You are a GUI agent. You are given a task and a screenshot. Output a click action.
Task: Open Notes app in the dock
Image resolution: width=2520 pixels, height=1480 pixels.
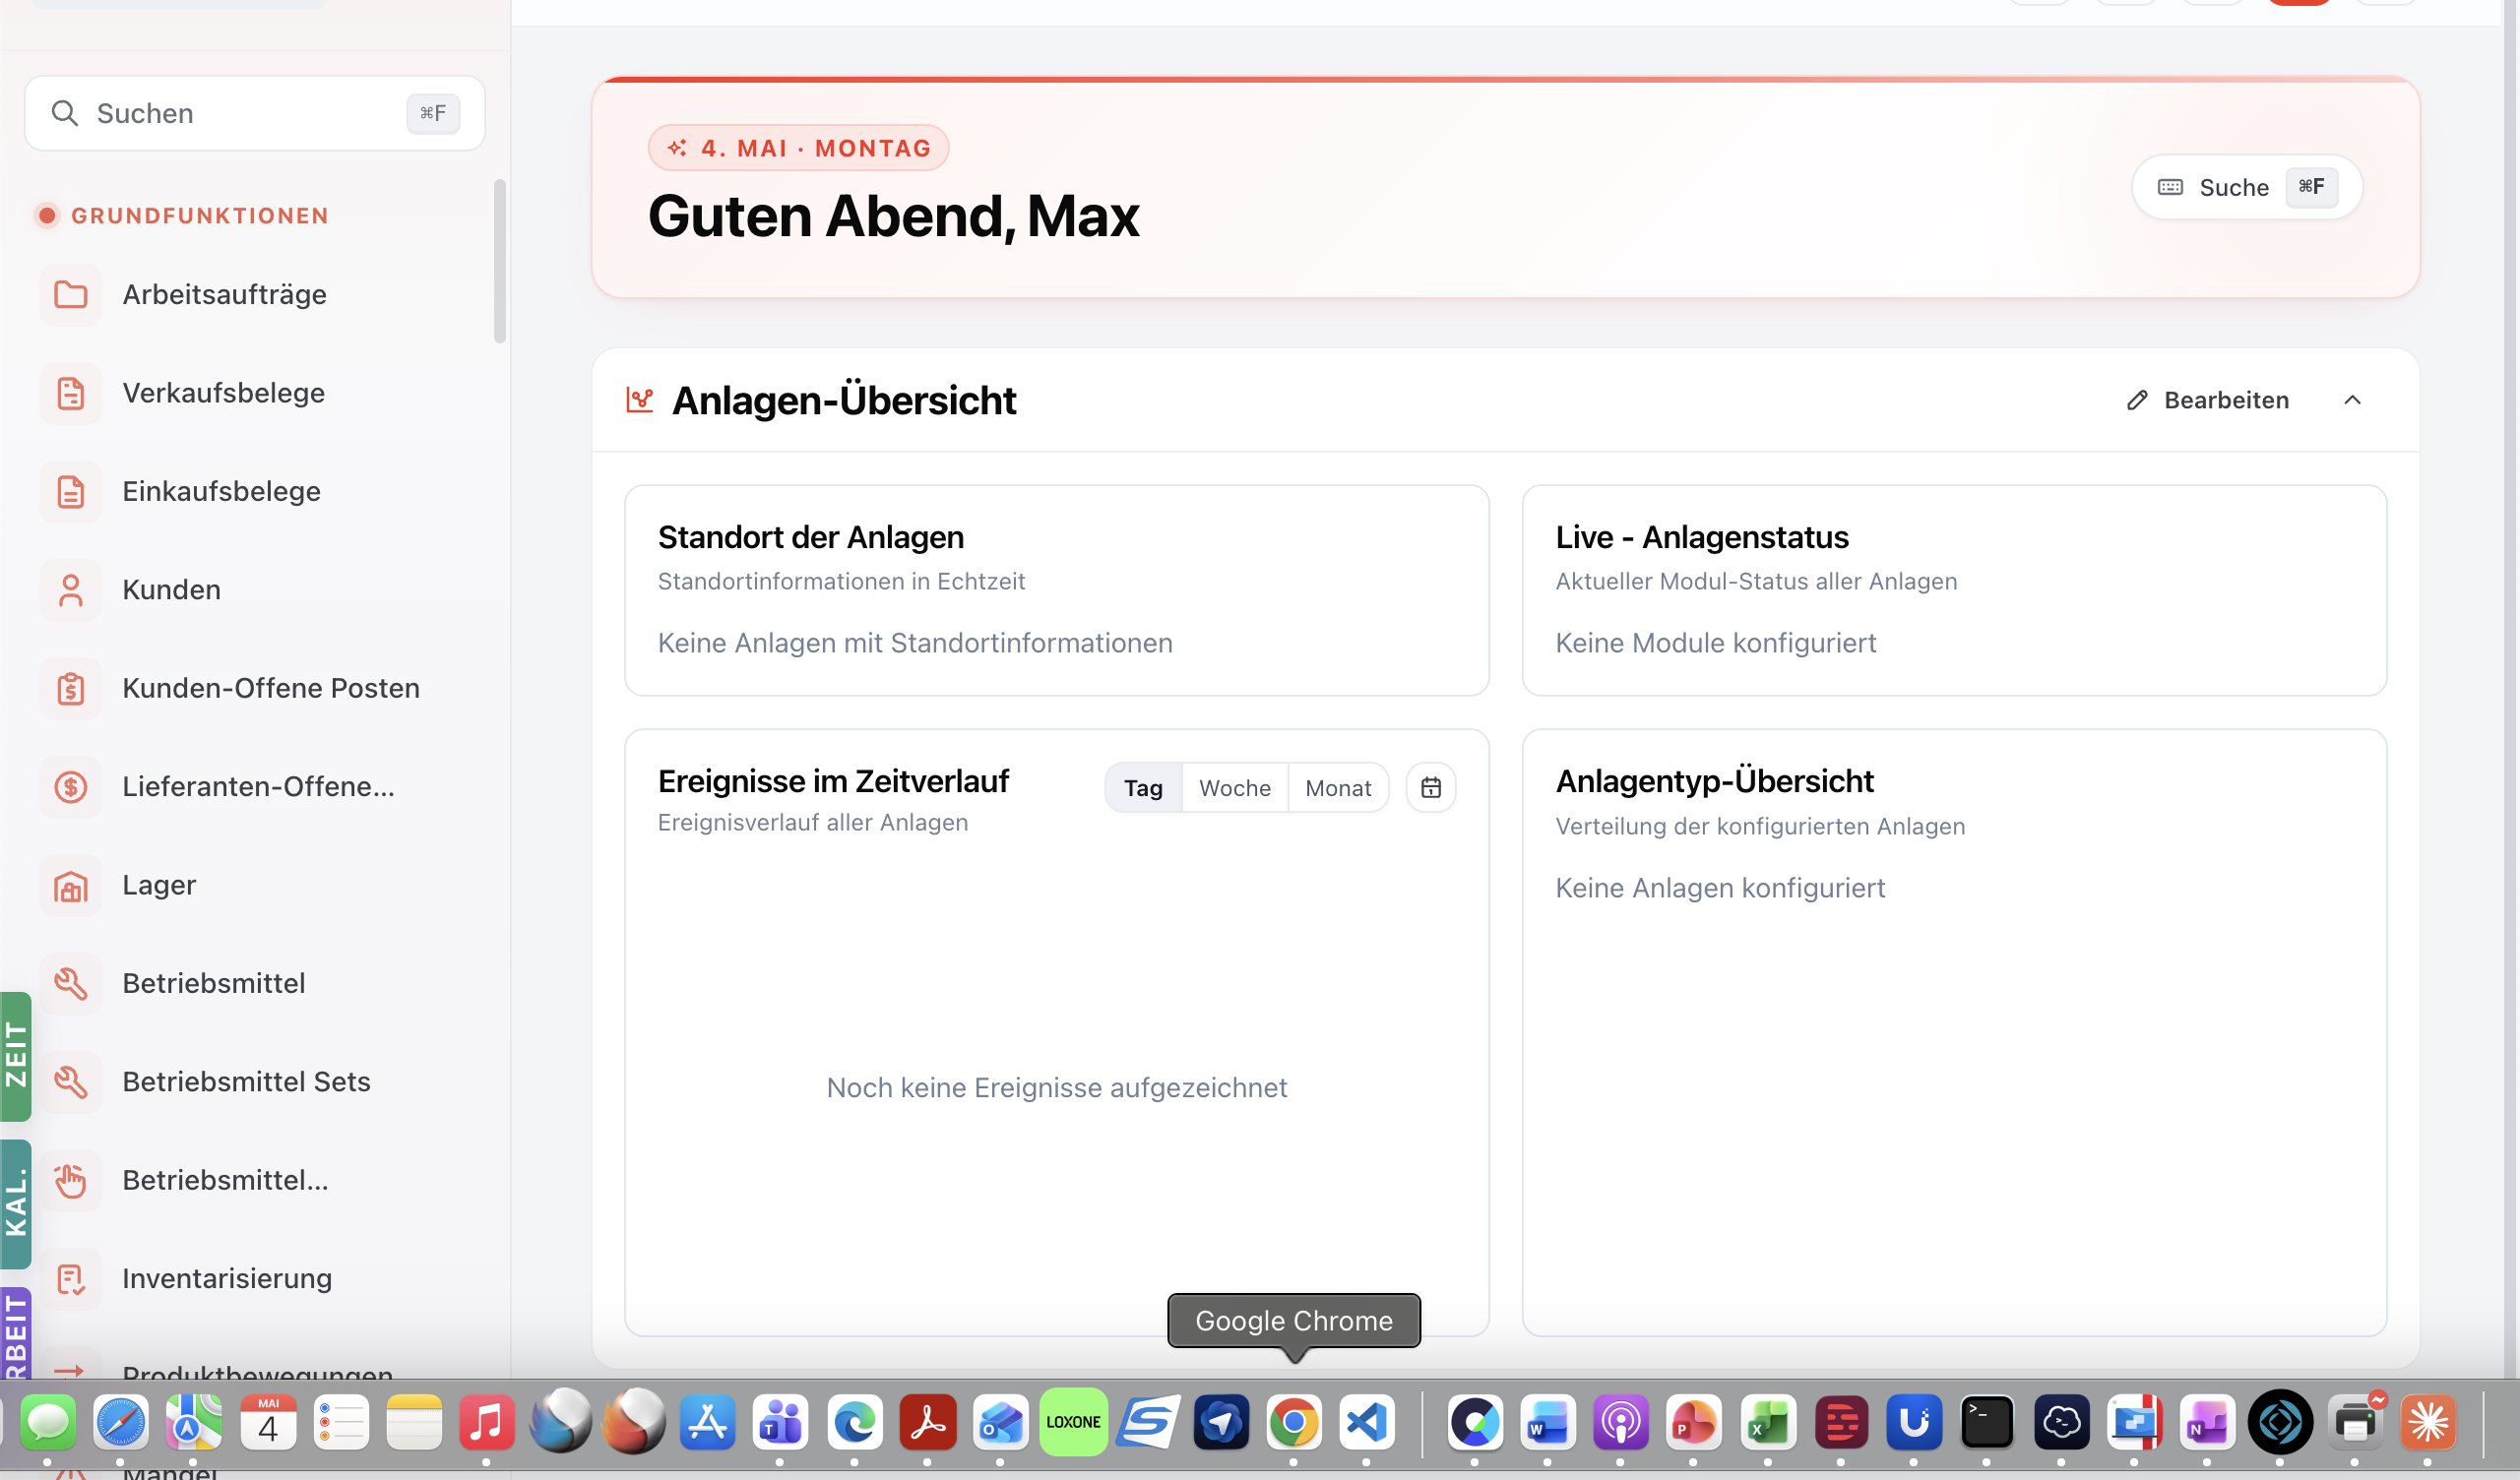414,1422
